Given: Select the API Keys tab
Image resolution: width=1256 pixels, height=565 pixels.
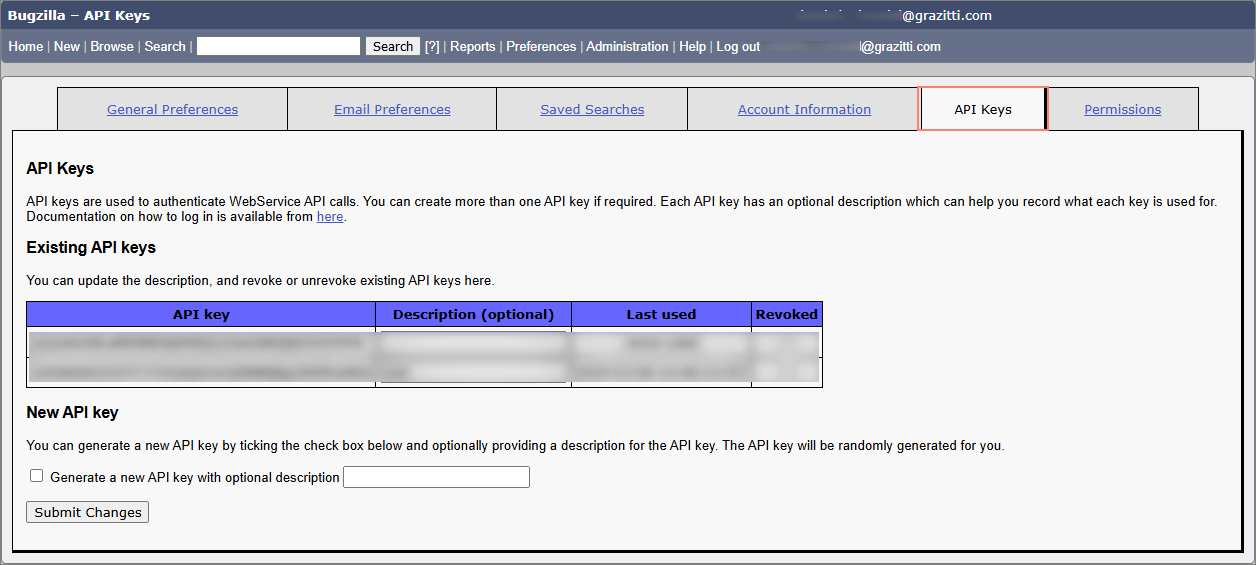Looking at the screenshot, I should tap(982, 110).
